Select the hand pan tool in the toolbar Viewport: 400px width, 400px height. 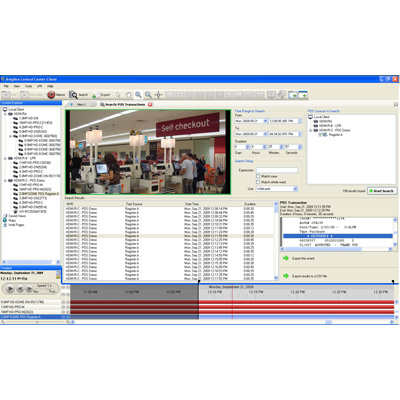[x=128, y=95]
